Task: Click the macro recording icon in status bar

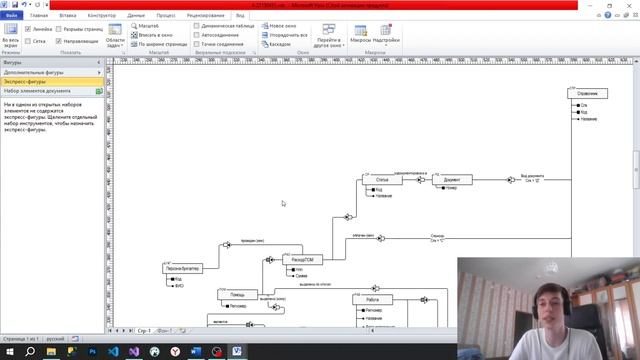Action: pyautogui.click(x=76, y=339)
